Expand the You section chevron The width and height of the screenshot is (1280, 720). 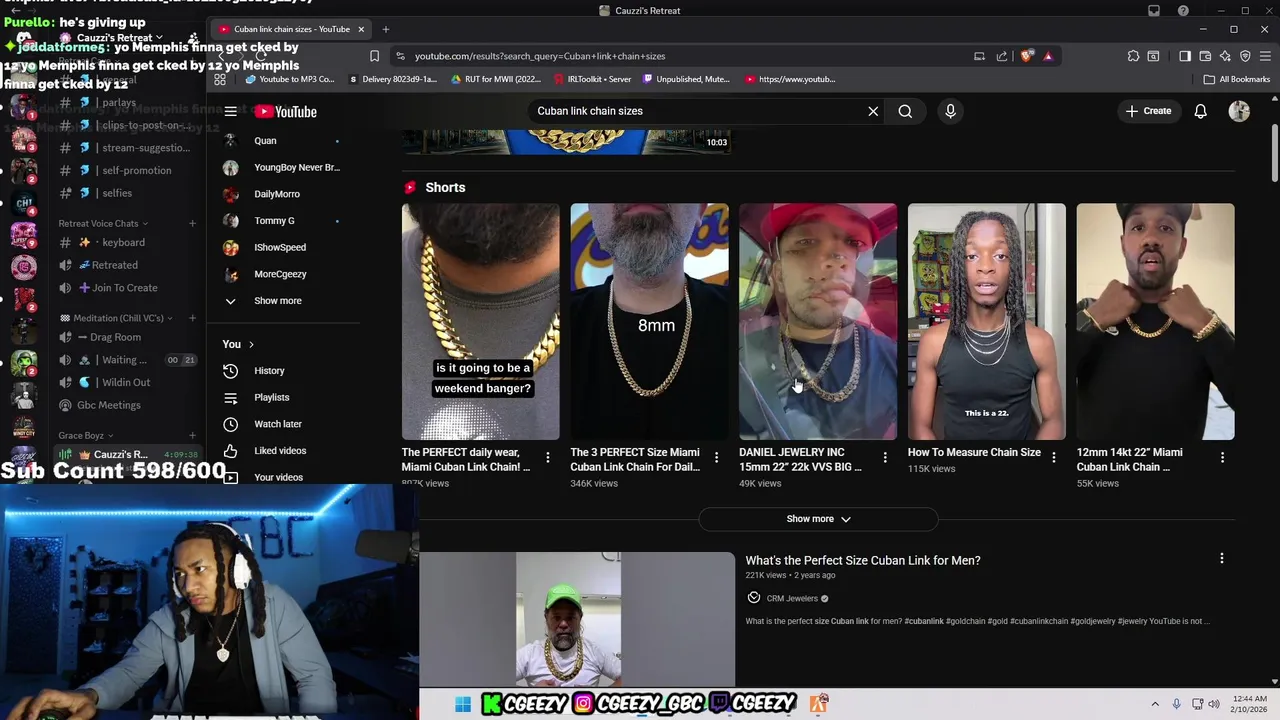[251, 344]
